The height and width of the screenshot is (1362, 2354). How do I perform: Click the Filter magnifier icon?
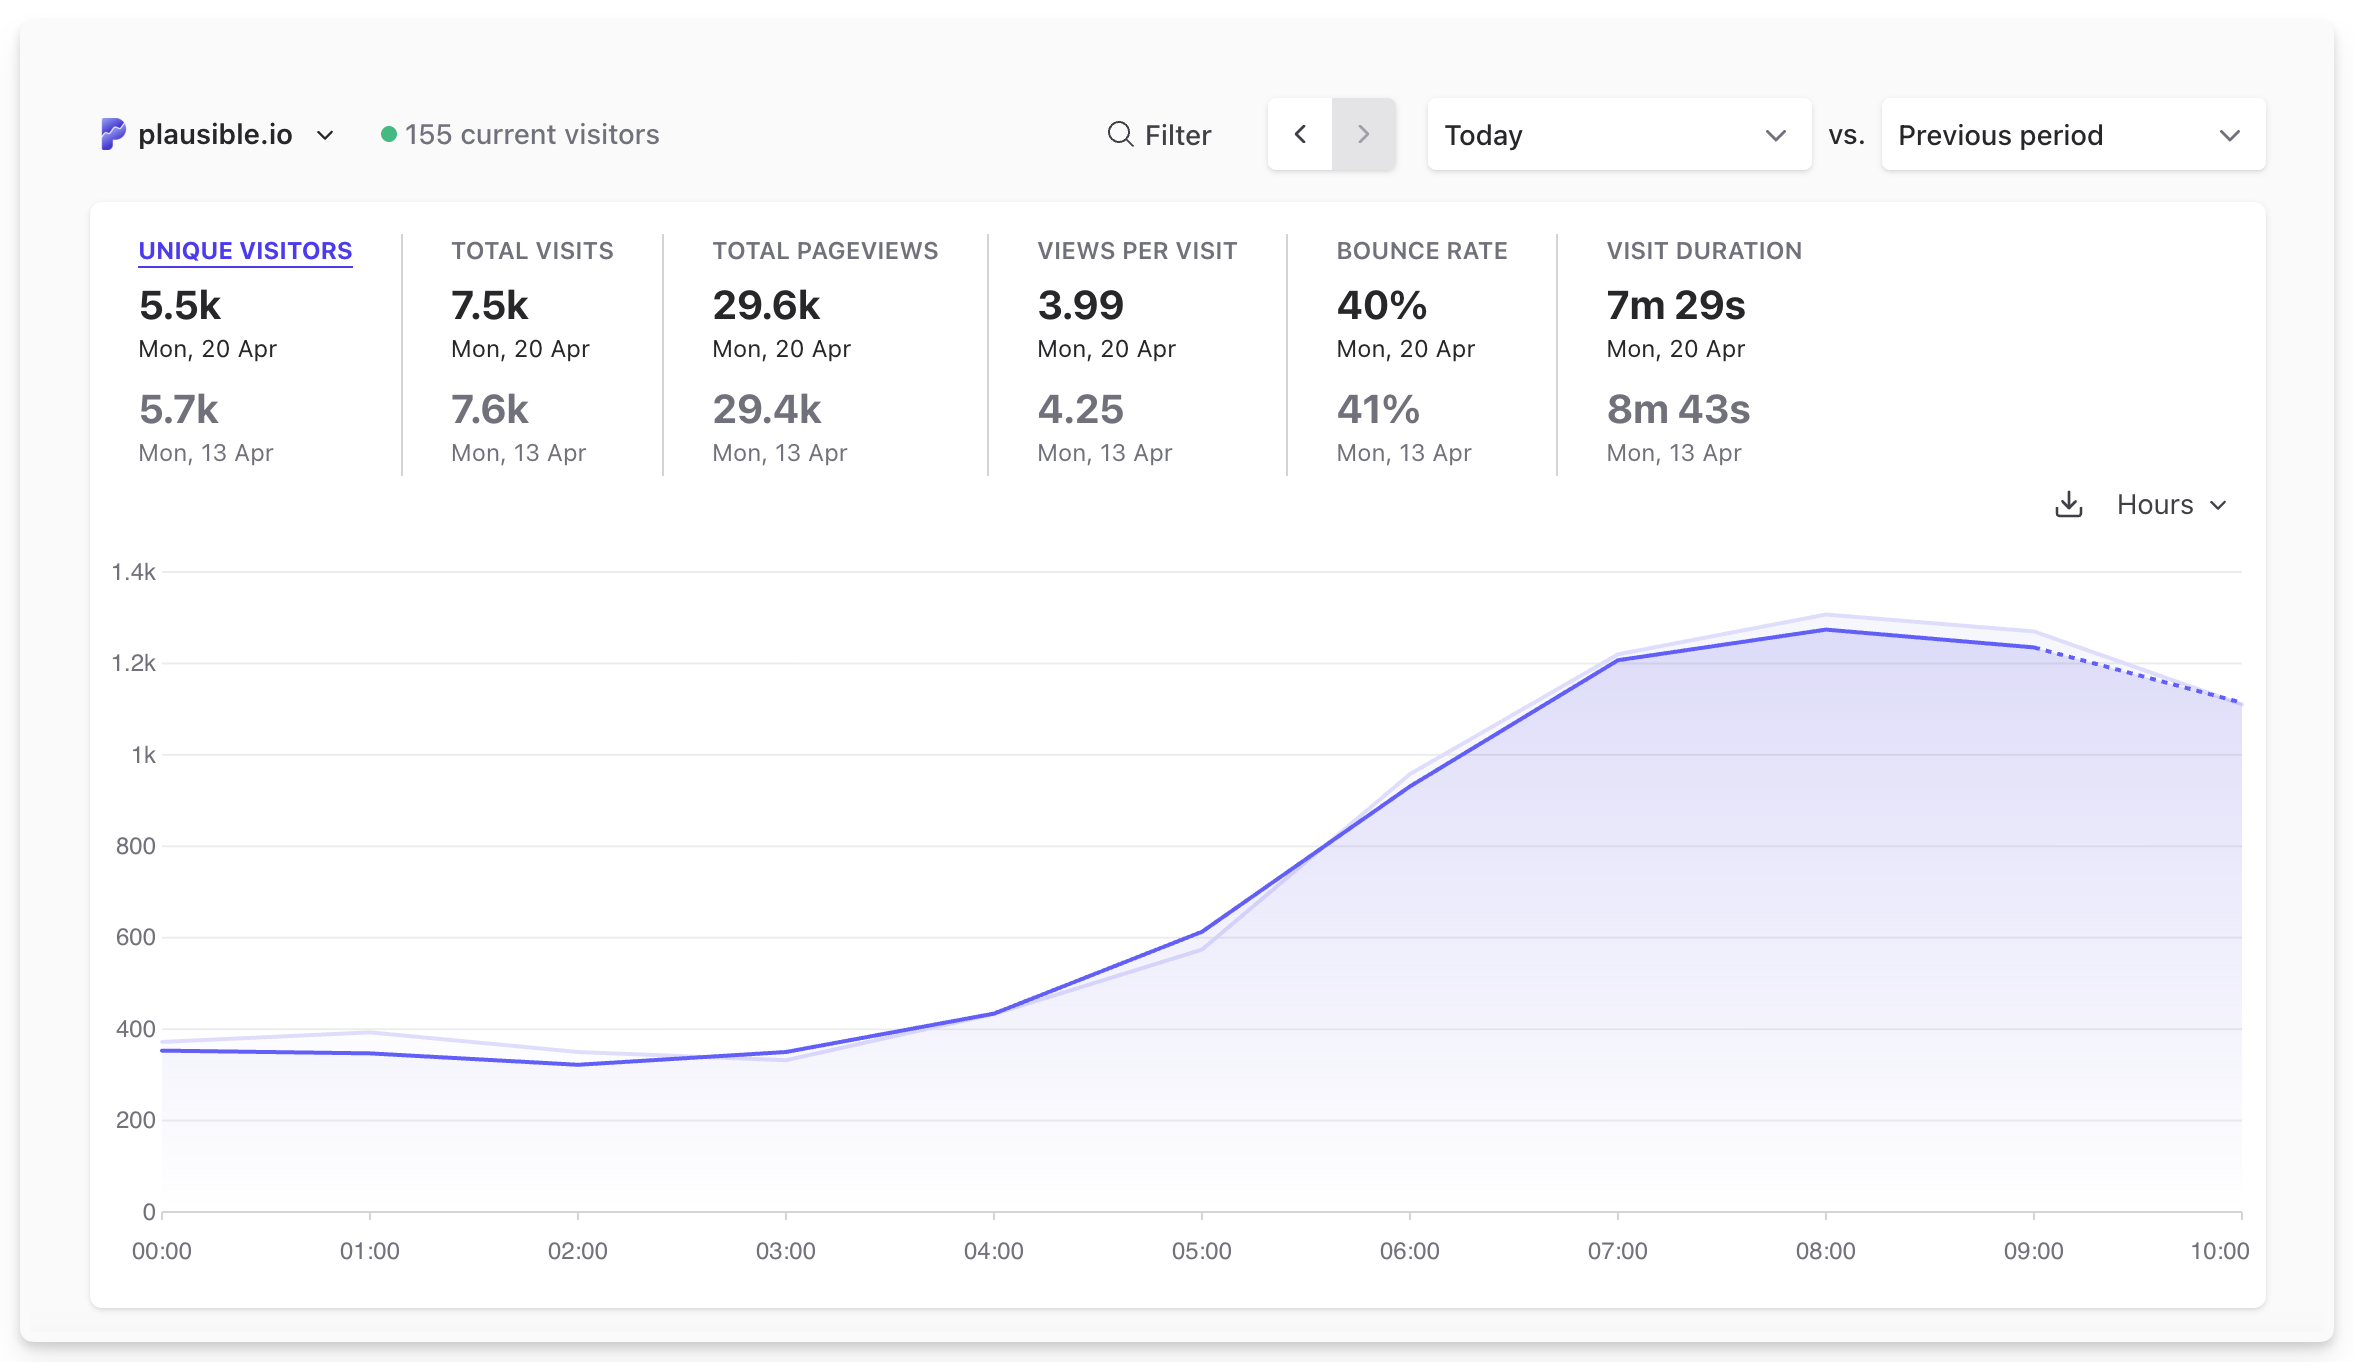coord(1120,134)
